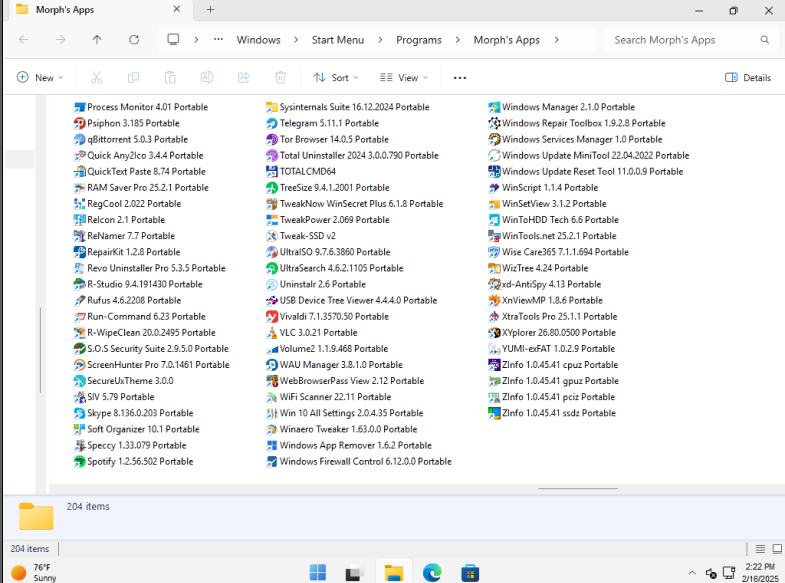Click the weather widget showing 76°F Sunny
Image resolution: width=785 pixels, height=583 pixels.
point(34,572)
